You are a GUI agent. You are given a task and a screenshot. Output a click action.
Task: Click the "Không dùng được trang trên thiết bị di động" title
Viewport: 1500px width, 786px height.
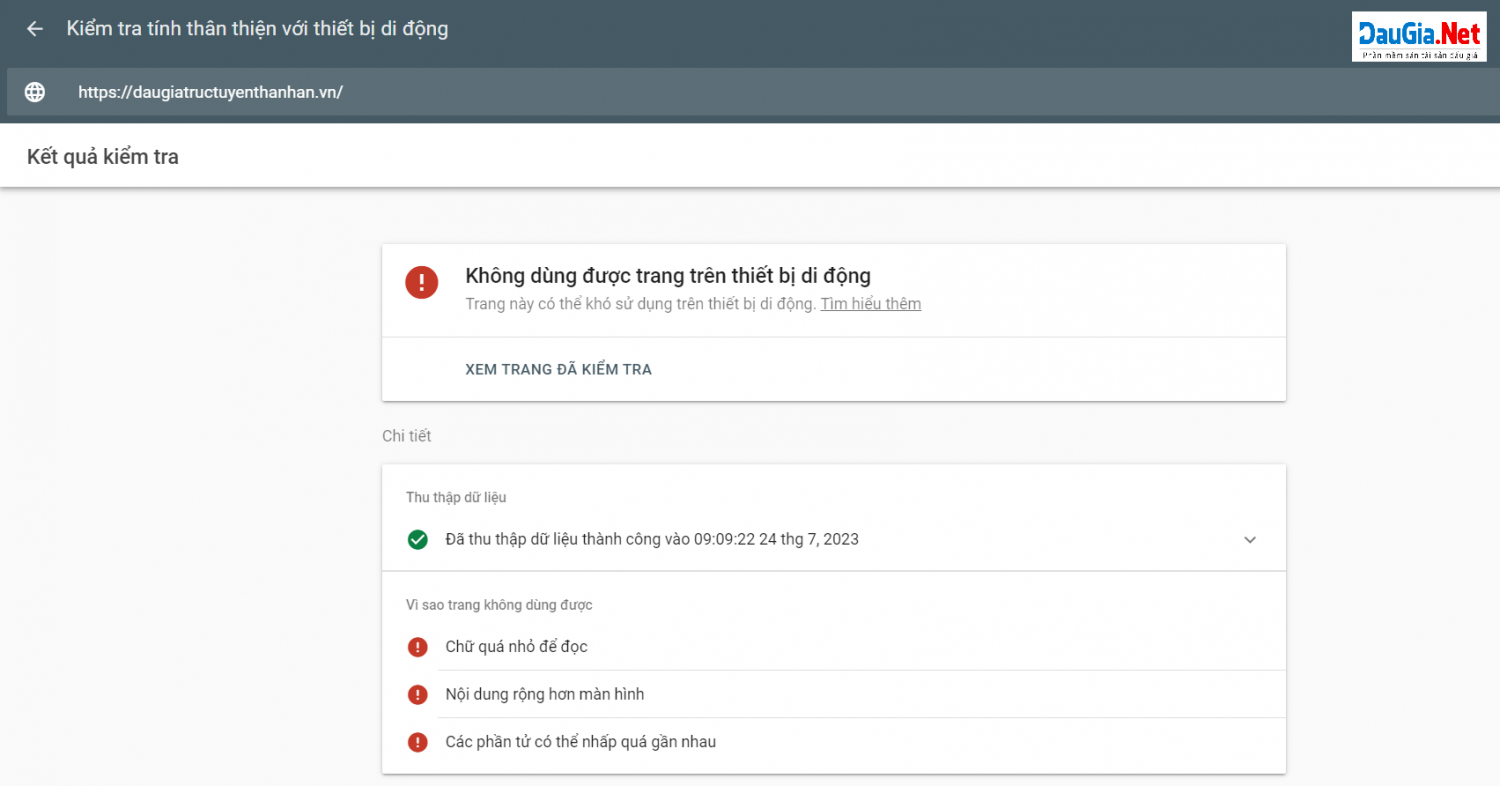668,276
